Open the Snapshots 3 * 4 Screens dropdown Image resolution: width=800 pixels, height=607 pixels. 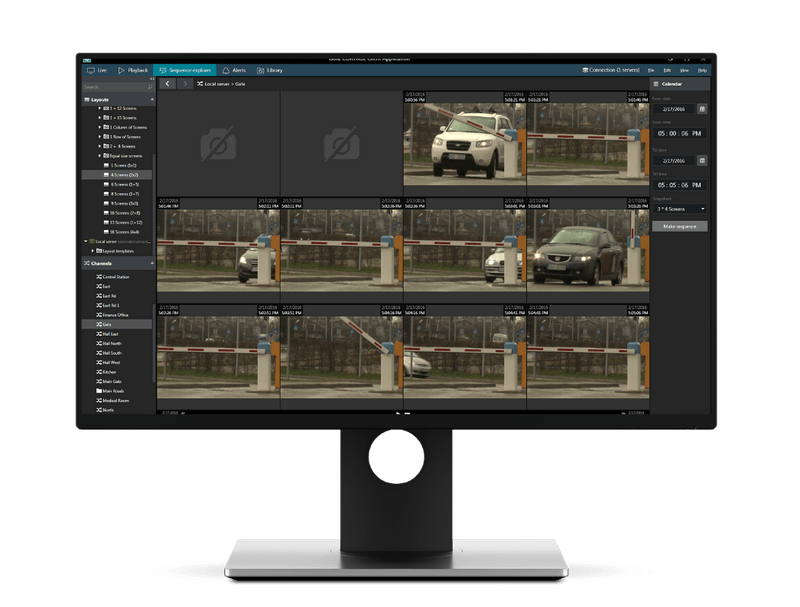(x=680, y=209)
